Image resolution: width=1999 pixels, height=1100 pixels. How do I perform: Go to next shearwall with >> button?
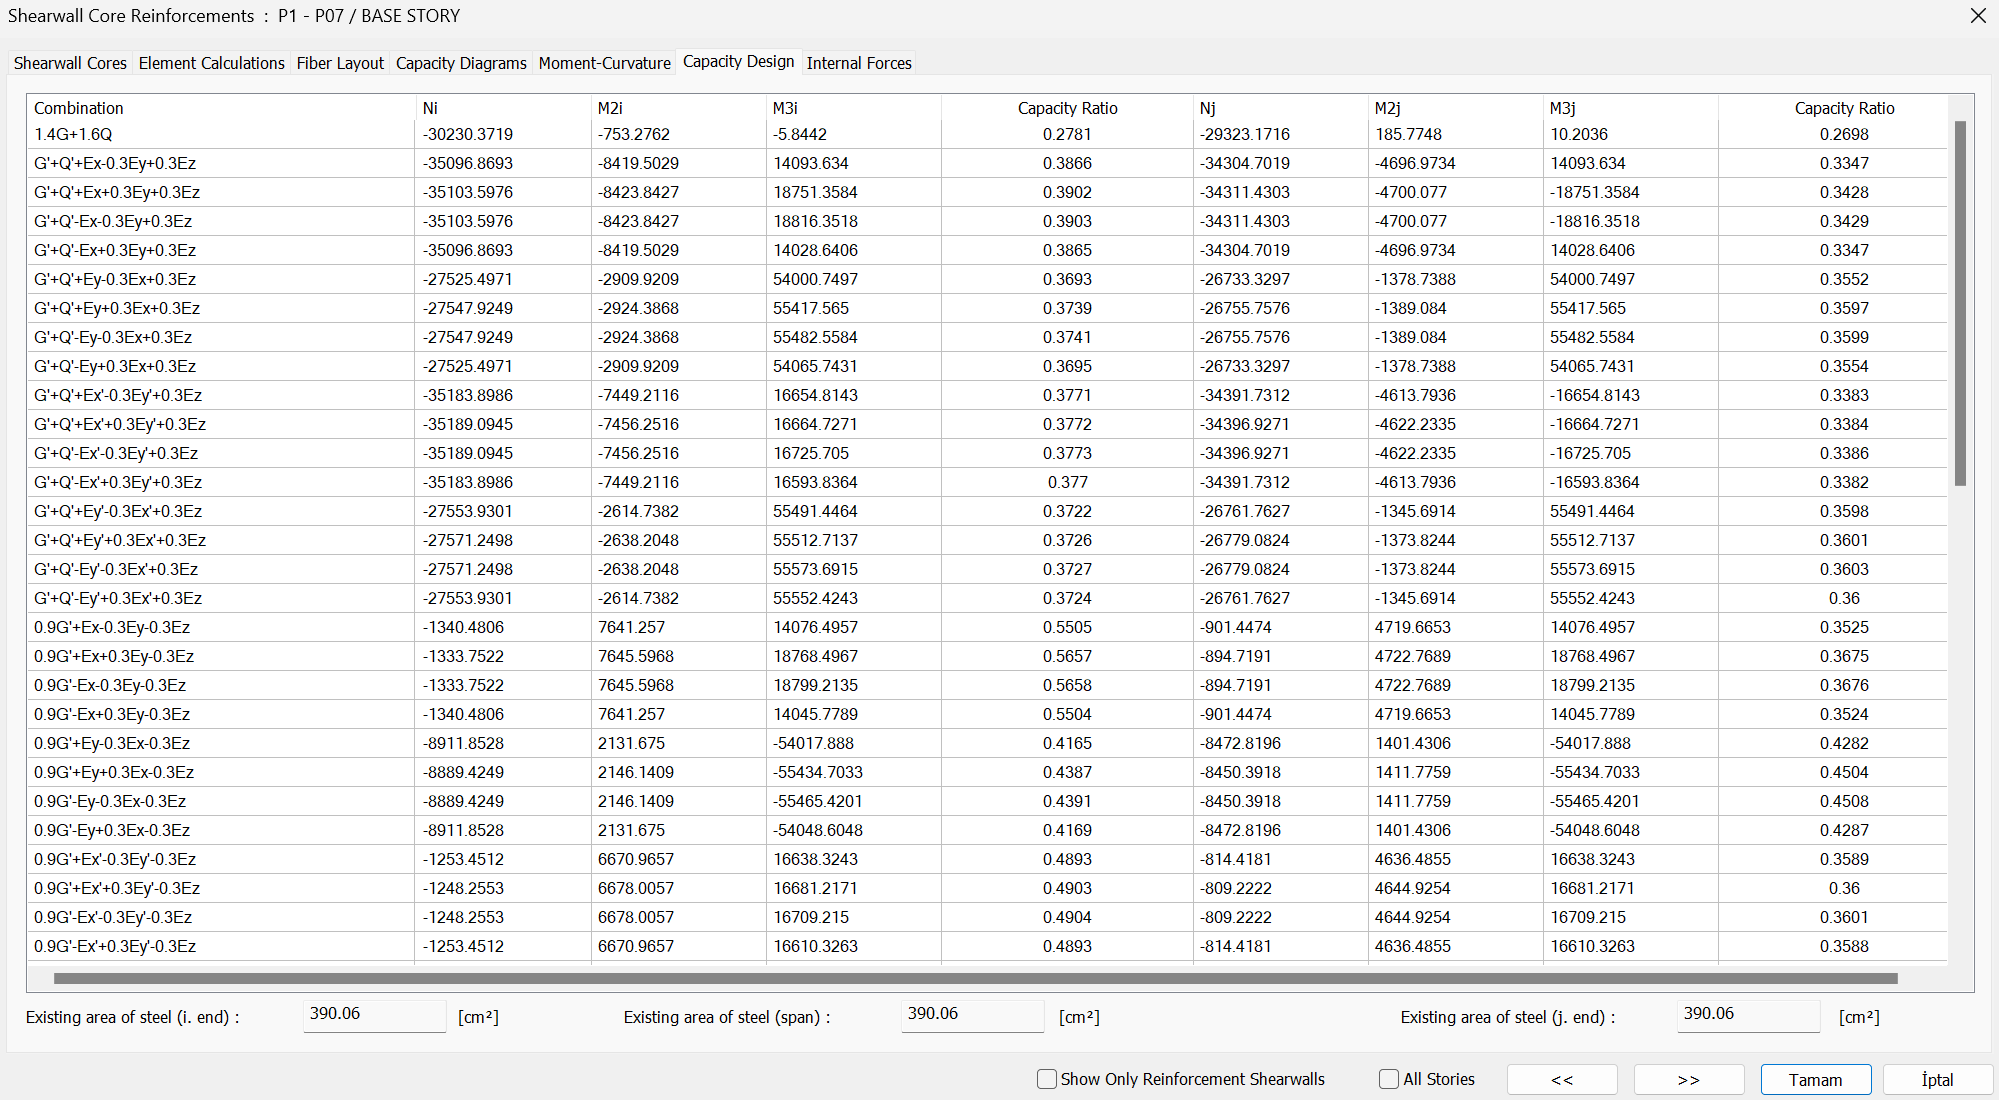pos(1689,1080)
